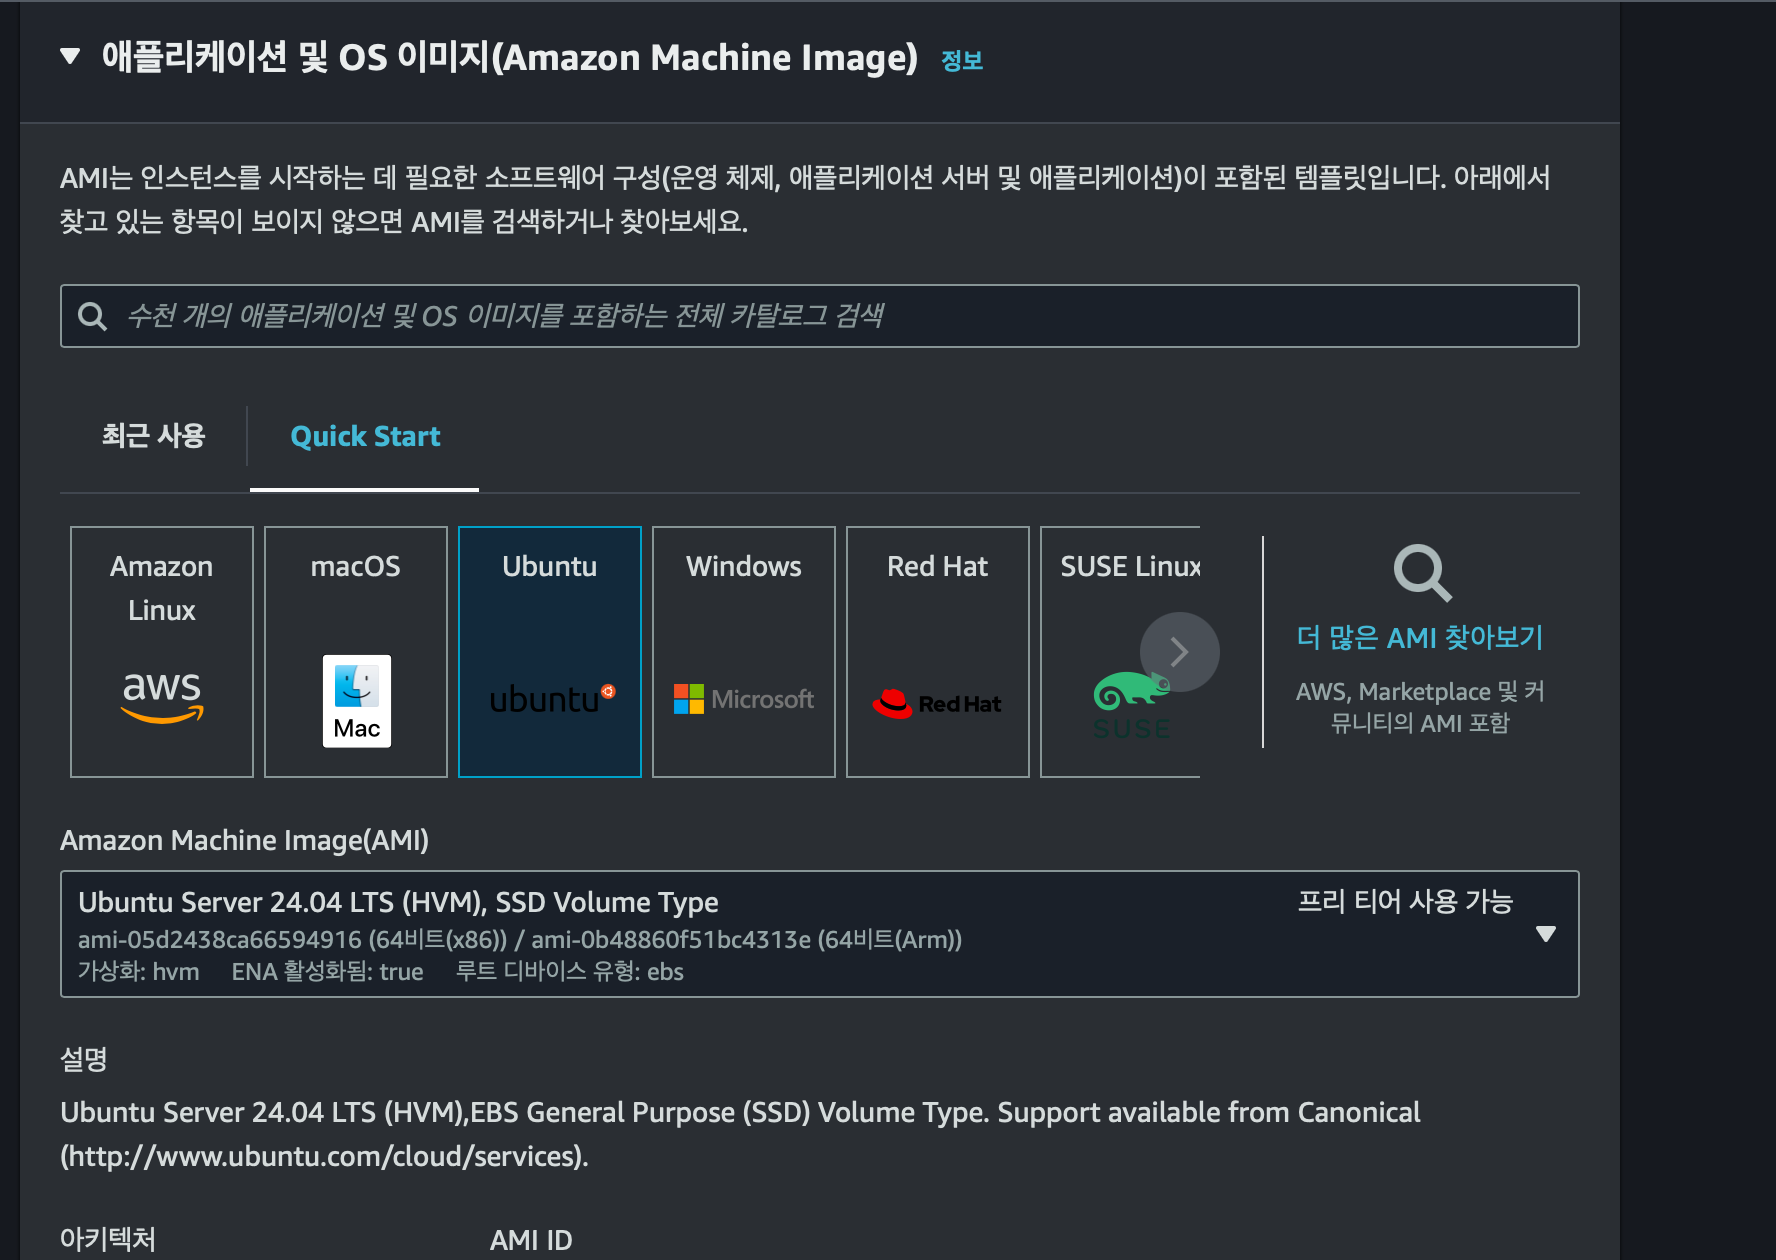Click the AMI introduction paragraph
Screen dimensions: 1776x1260
pyautogui.click(x=805, y=199)
